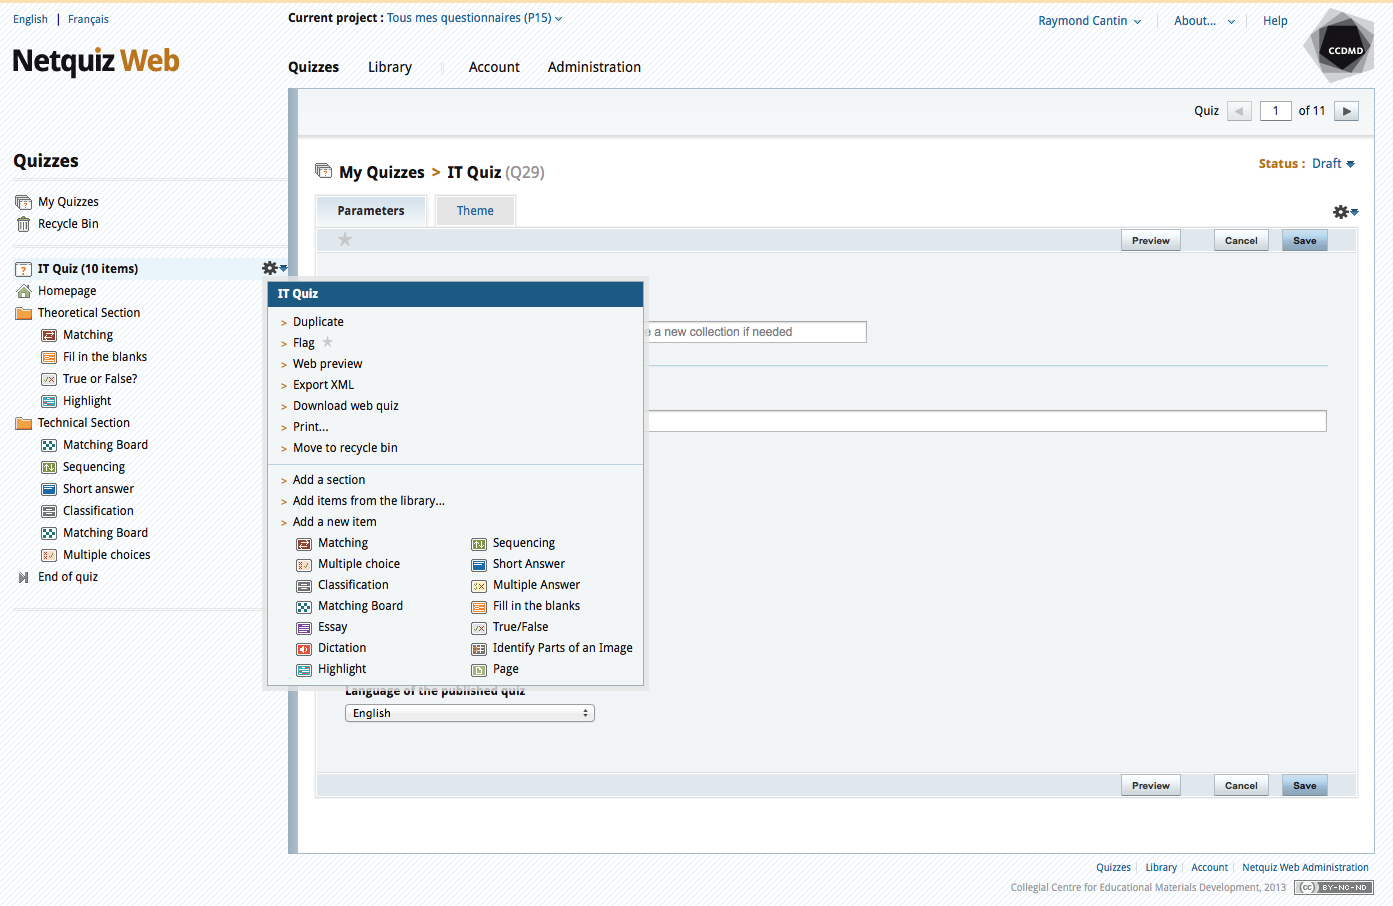Open the Raymond Cantin user menu

(1089, 21)
